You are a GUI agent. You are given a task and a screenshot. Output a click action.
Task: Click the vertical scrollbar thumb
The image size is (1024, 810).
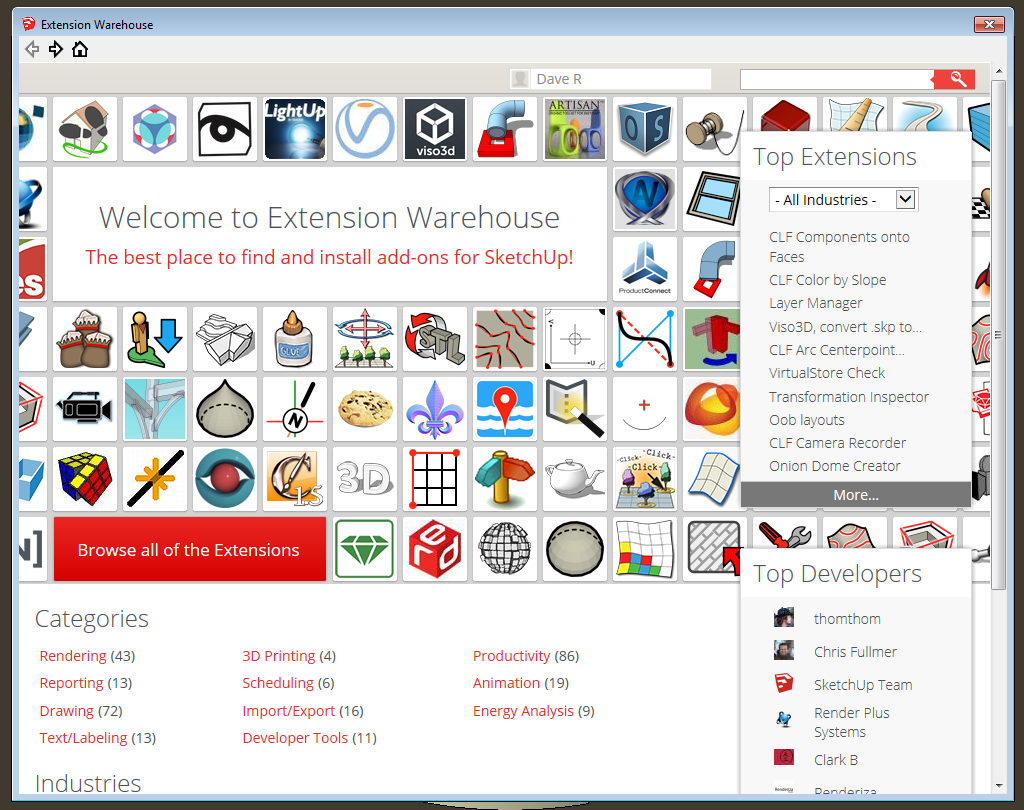click(x=998, y=335)
